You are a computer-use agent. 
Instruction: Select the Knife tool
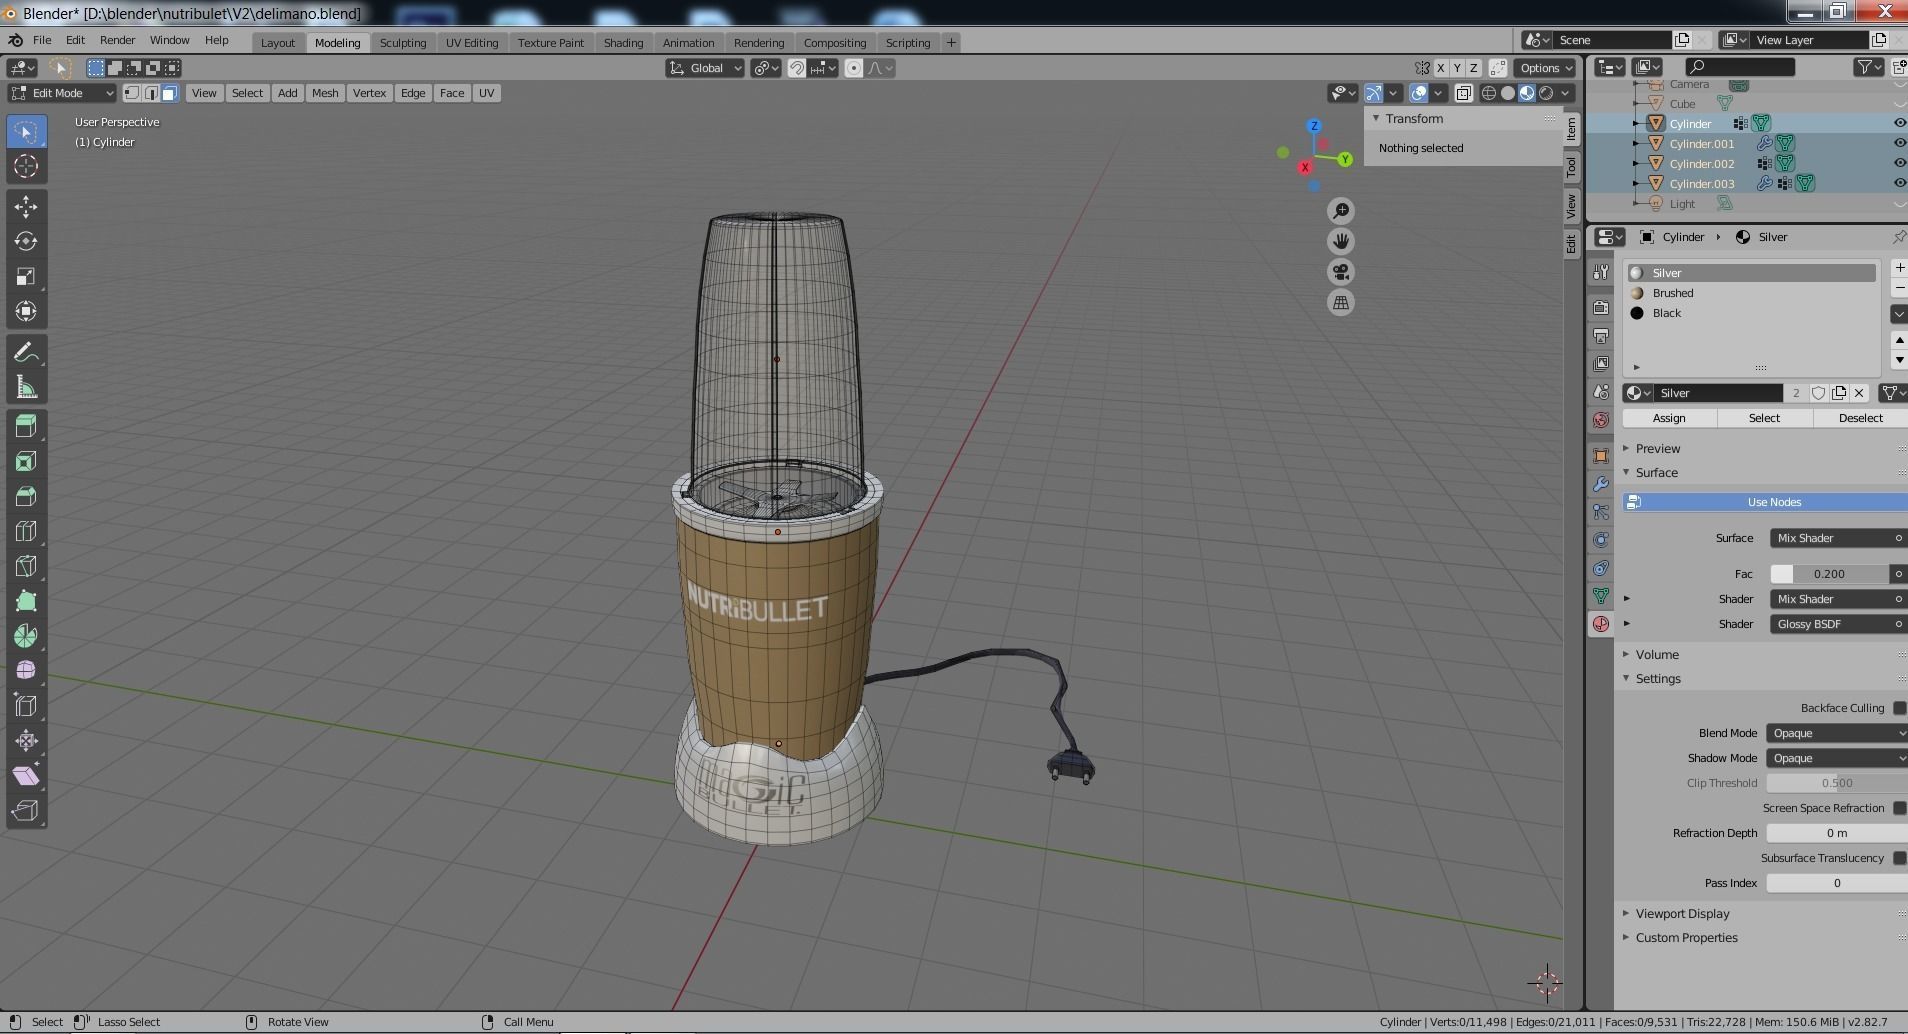(x=26, y=566)
